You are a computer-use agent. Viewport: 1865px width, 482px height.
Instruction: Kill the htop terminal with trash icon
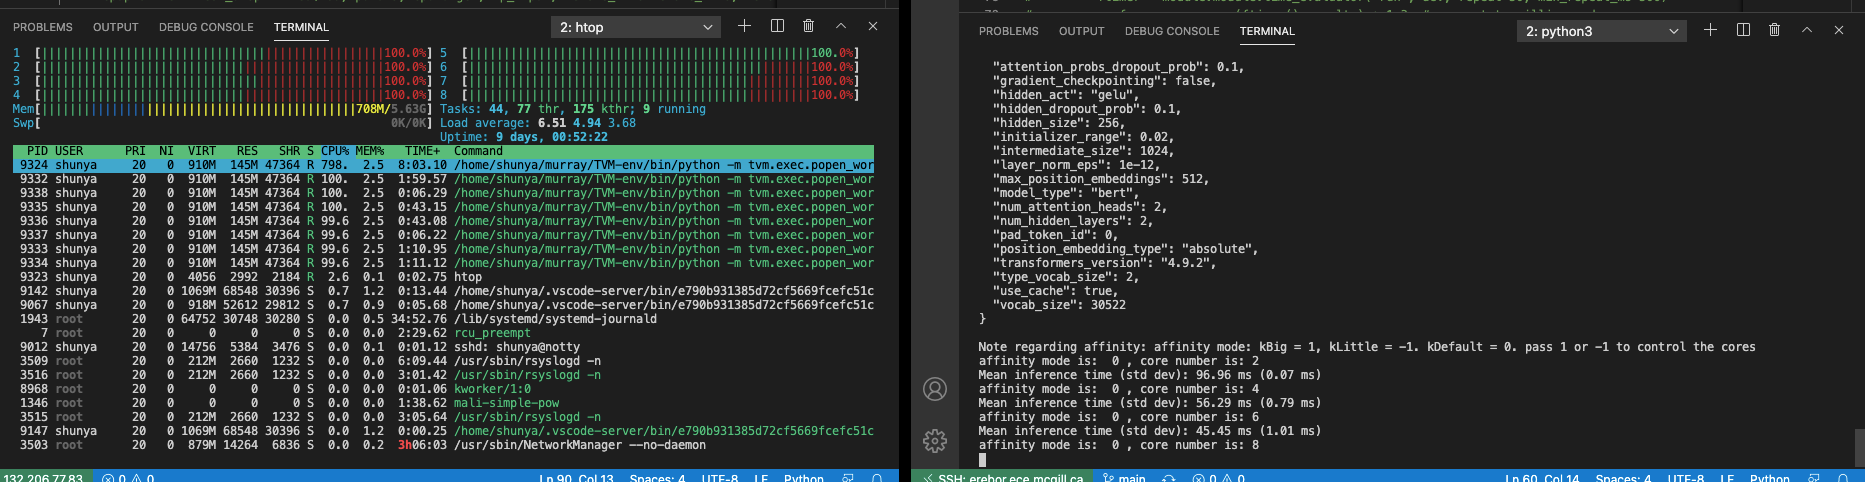808,26
